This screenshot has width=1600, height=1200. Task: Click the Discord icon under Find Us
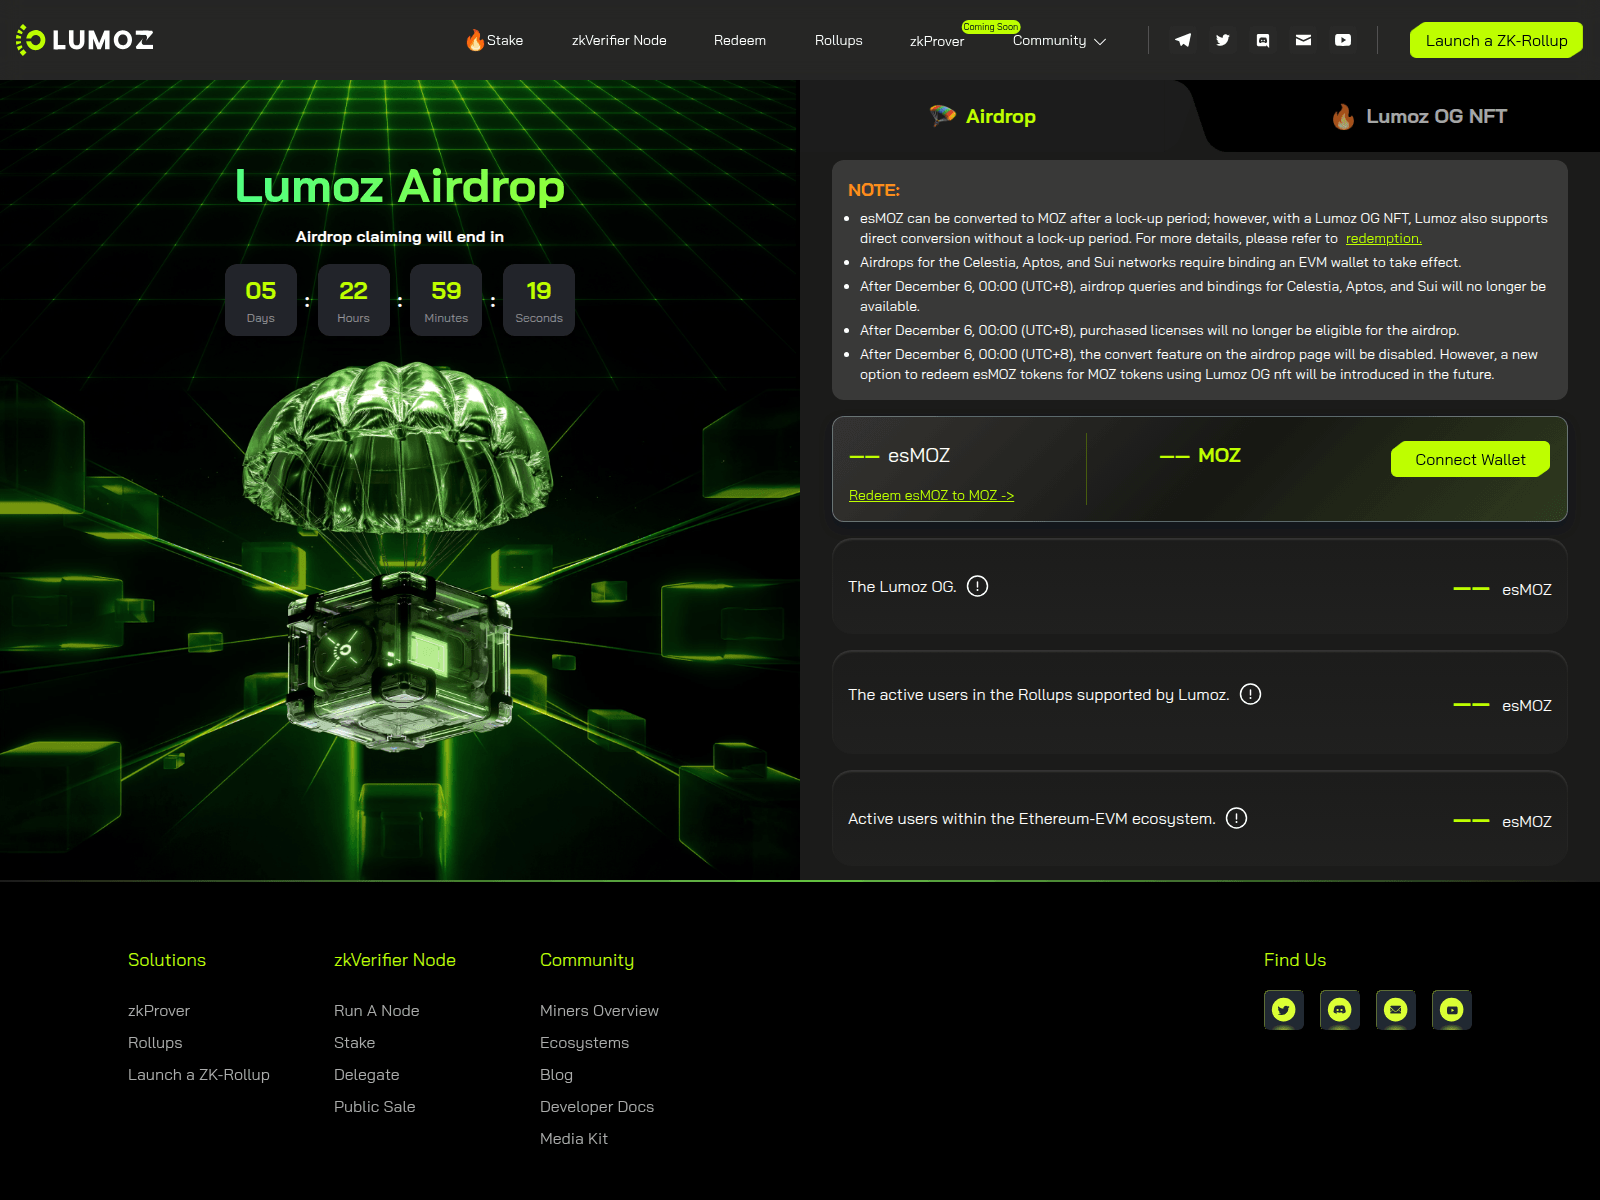(x=1340, y=1010)
